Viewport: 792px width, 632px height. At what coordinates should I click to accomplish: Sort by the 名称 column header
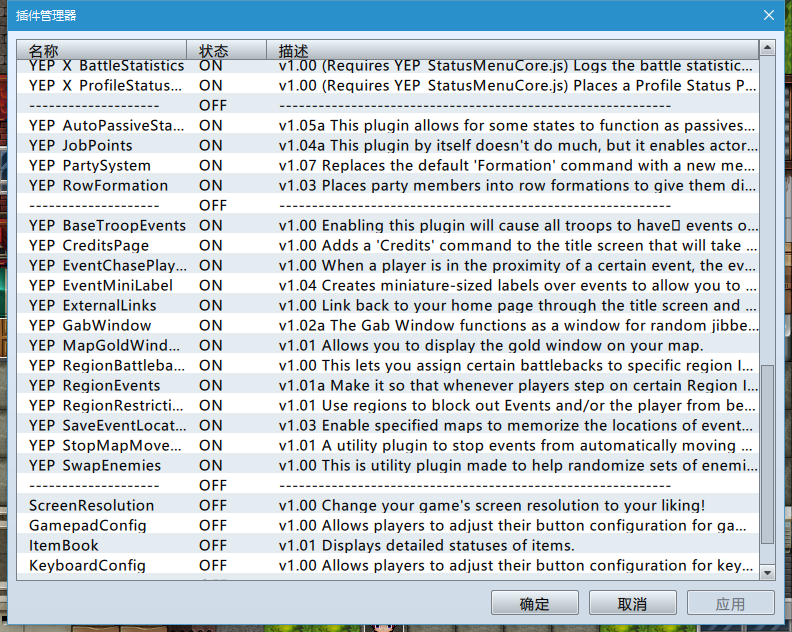pyautogui.click(x=102, y=51)
